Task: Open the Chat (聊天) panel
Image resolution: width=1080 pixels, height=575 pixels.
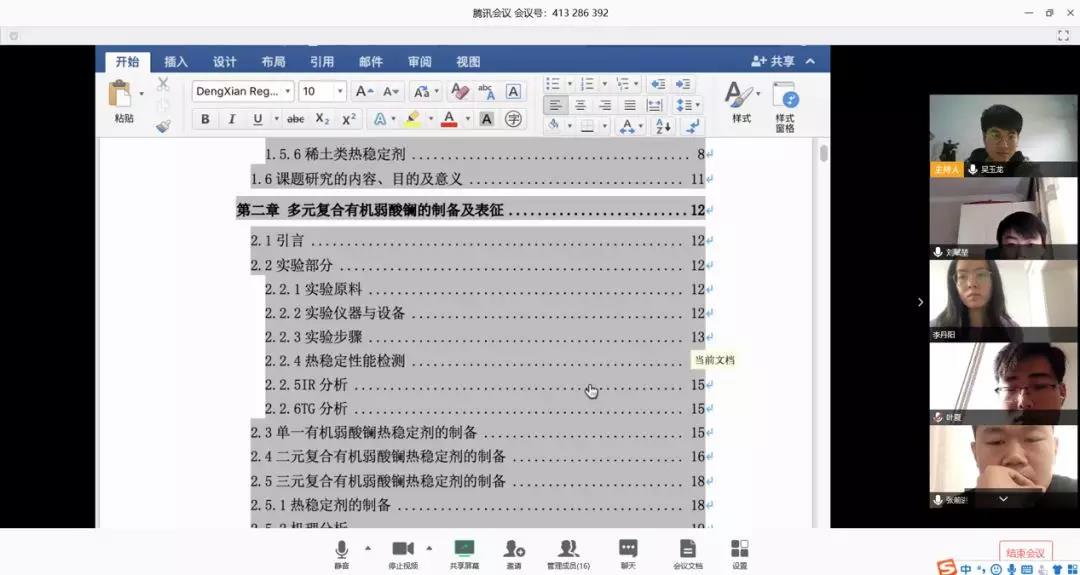Action: coord(628,552)
